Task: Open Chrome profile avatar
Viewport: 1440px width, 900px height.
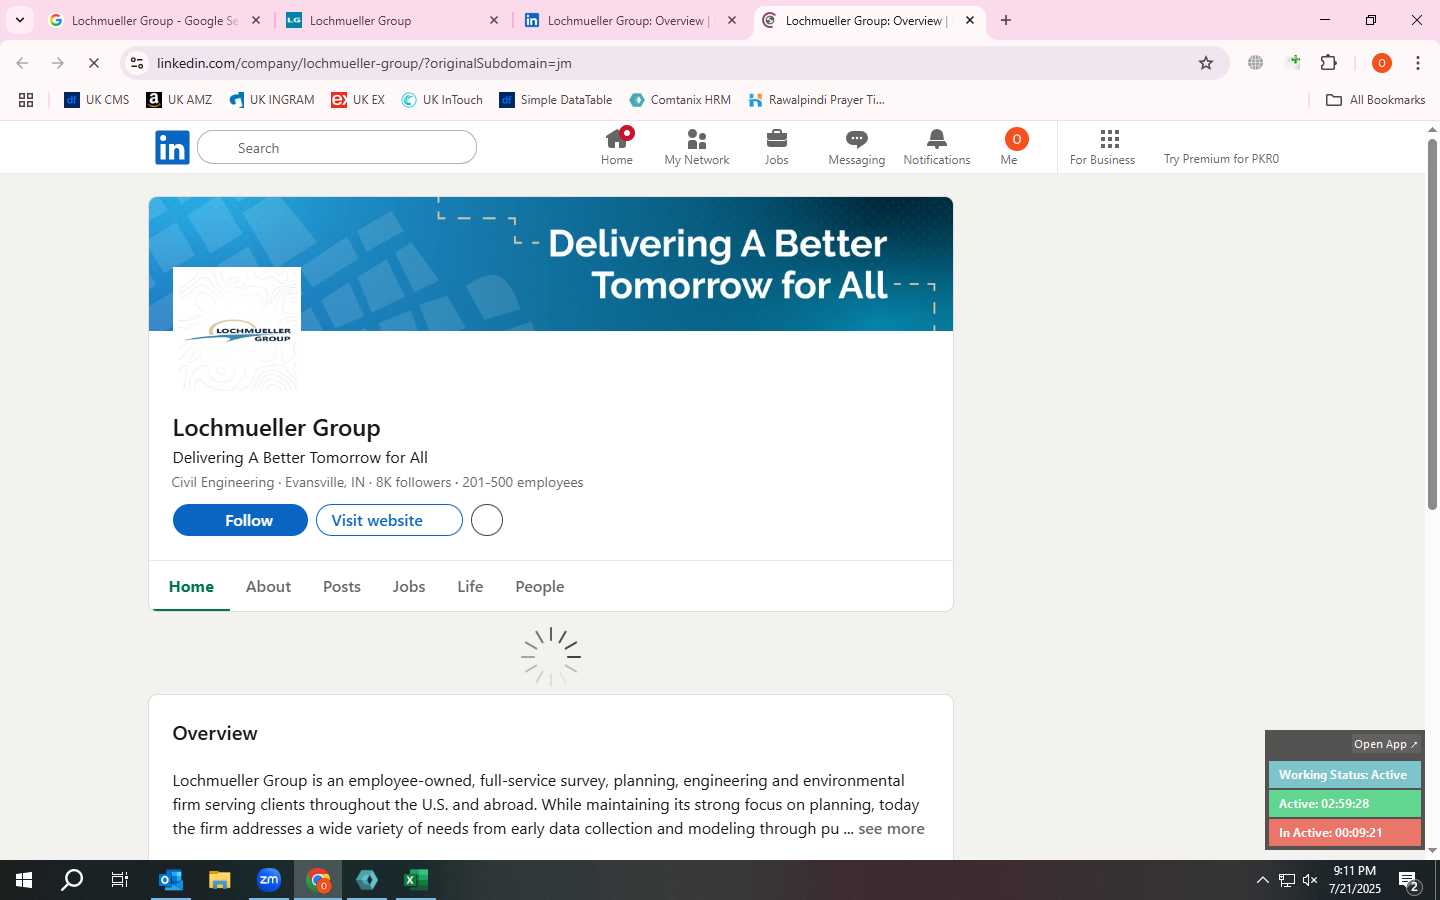Action: click(1381, 63)
